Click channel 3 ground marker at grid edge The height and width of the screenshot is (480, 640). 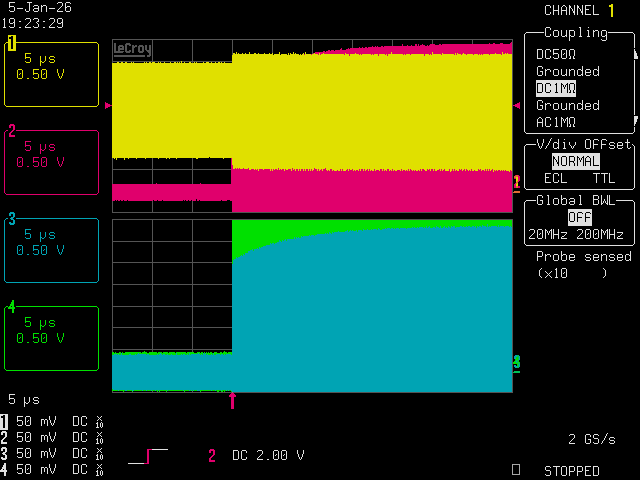click(516, 361)
